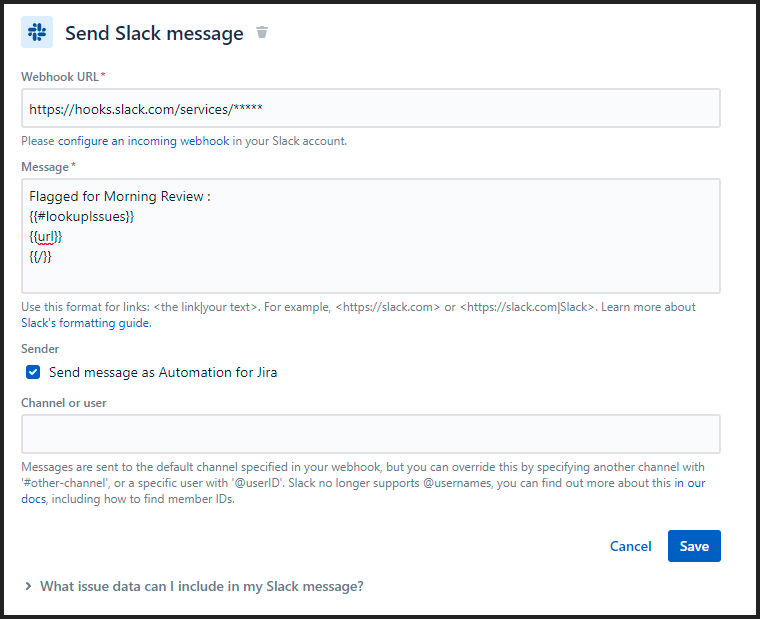760x619 pixels.
Task: Click the {{url}} smart value text
Action: [46, 237]
